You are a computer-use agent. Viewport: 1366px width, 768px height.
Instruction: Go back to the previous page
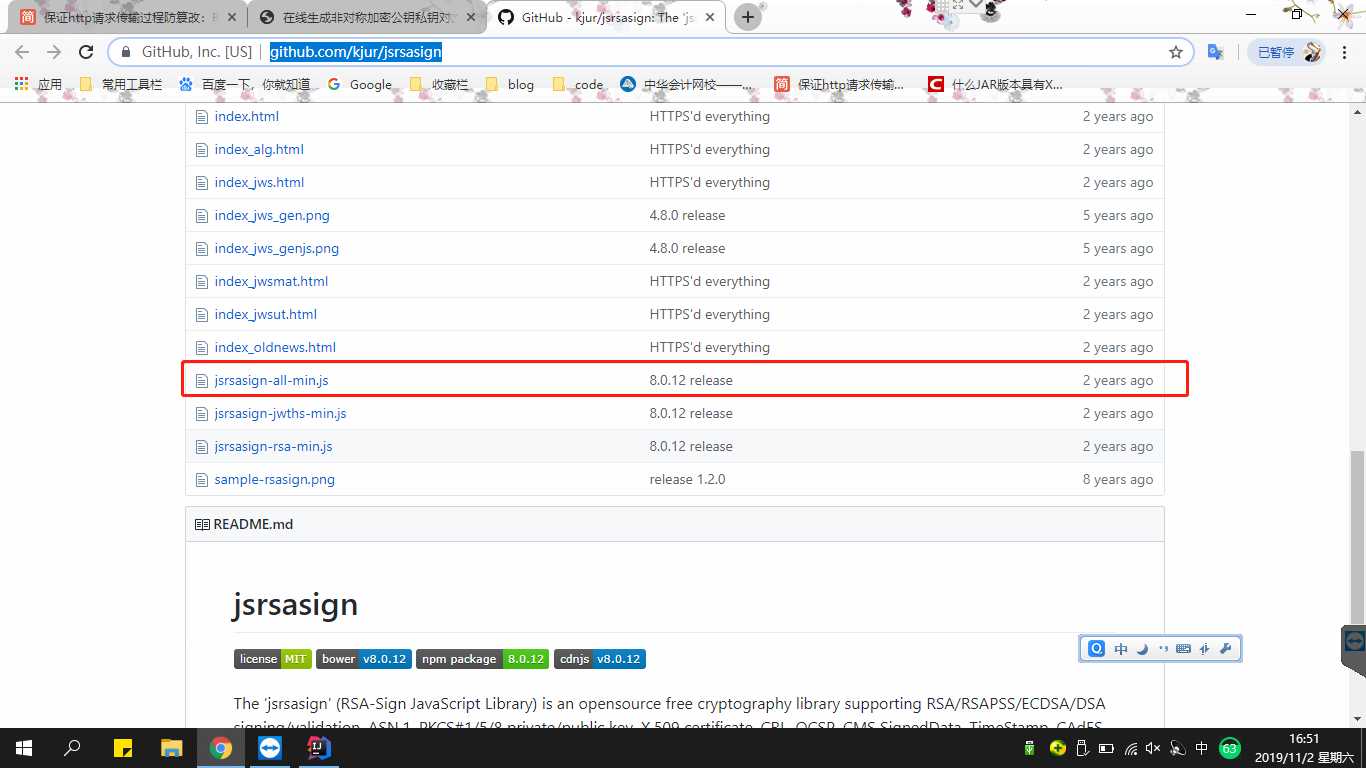point(22,52)
